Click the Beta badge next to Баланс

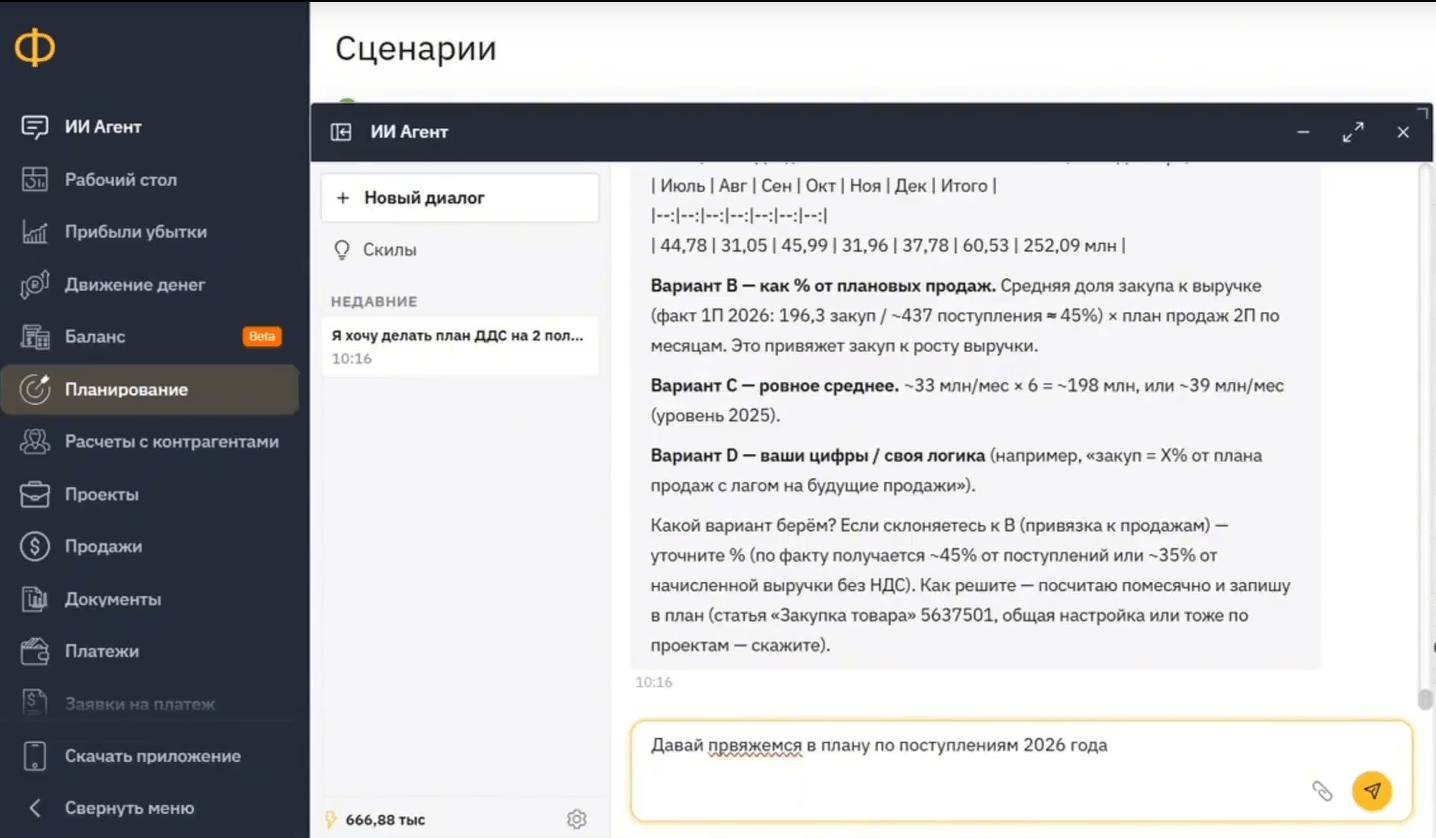(262, 337)
